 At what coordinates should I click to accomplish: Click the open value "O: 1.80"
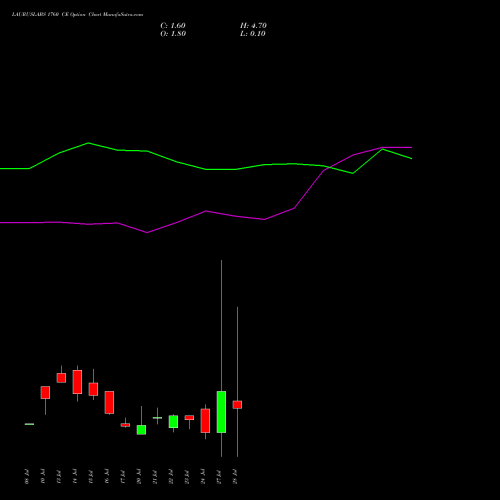coord(173,34)
